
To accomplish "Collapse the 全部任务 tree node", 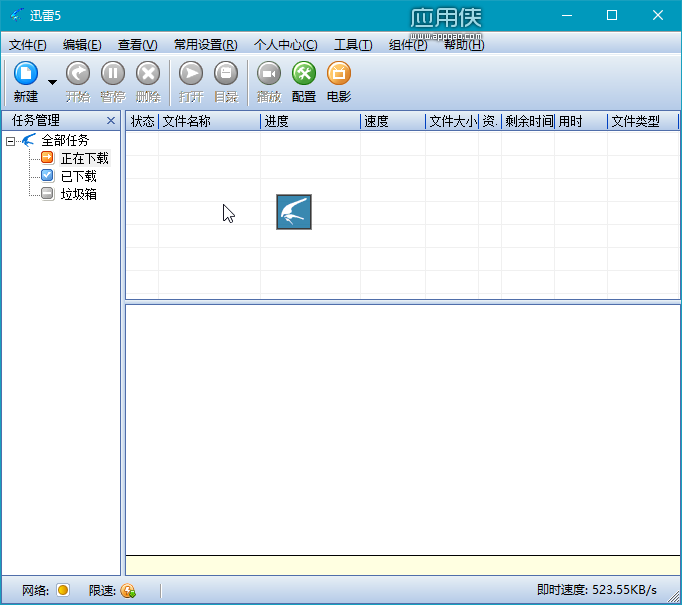I will coord(10,141).
